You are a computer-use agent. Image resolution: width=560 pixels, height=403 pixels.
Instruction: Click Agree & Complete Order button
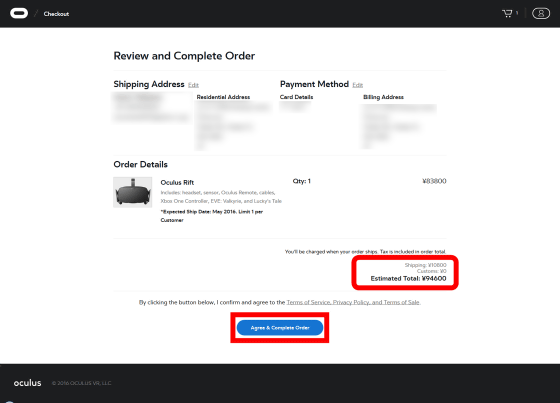[280, 328]
